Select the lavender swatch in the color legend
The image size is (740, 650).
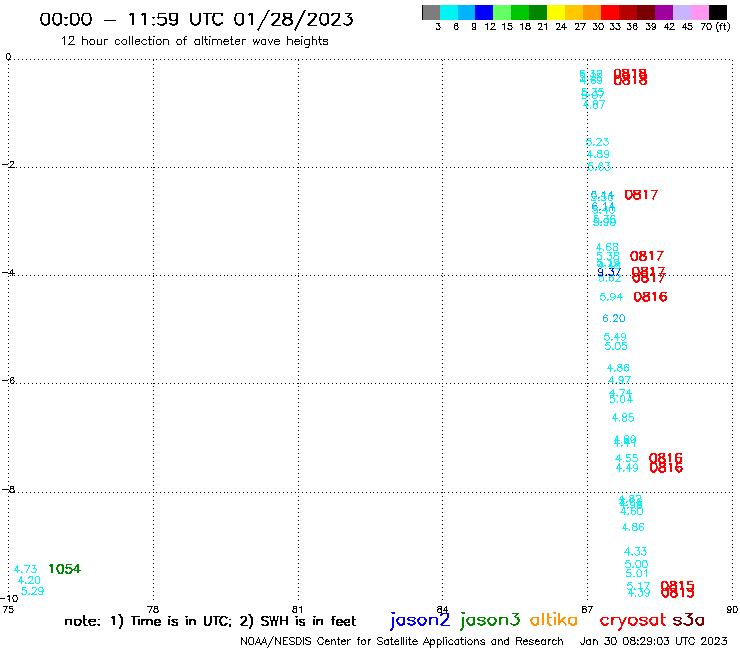pos(682,12)
